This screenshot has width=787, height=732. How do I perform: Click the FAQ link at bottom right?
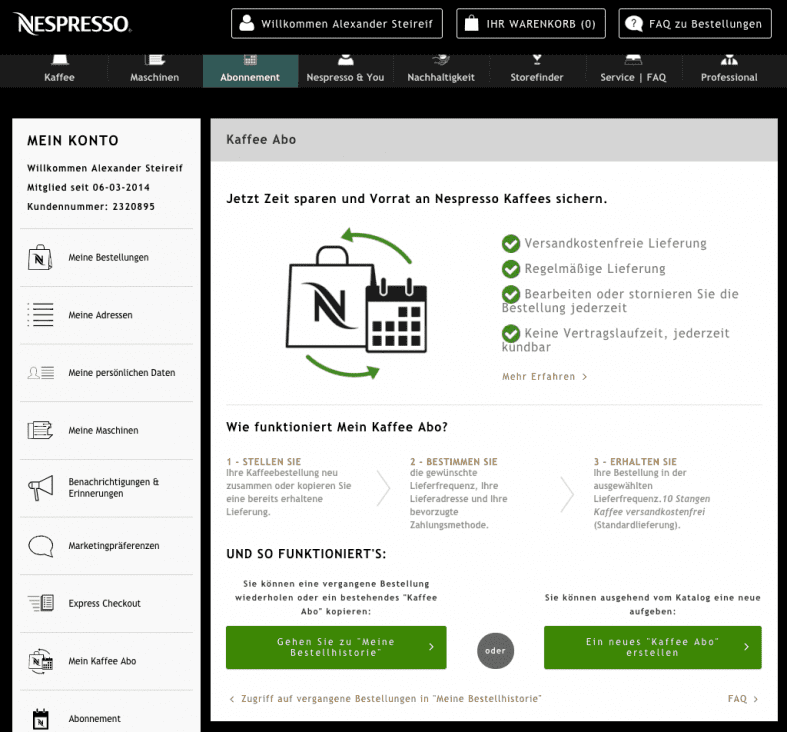742,699
